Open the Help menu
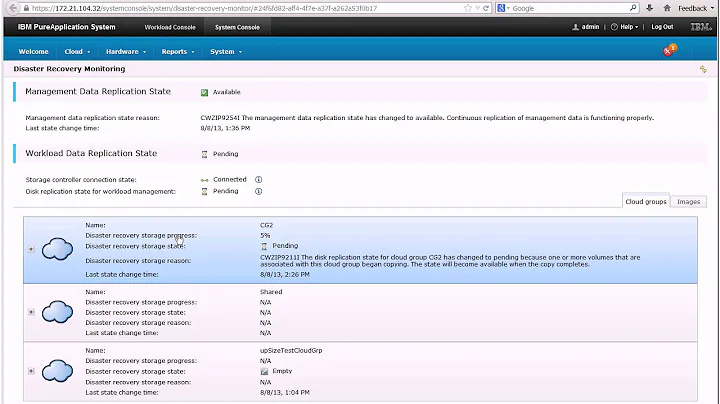This screenshot has height=404, width=720. pyautogui.click(x=625, y=27)
